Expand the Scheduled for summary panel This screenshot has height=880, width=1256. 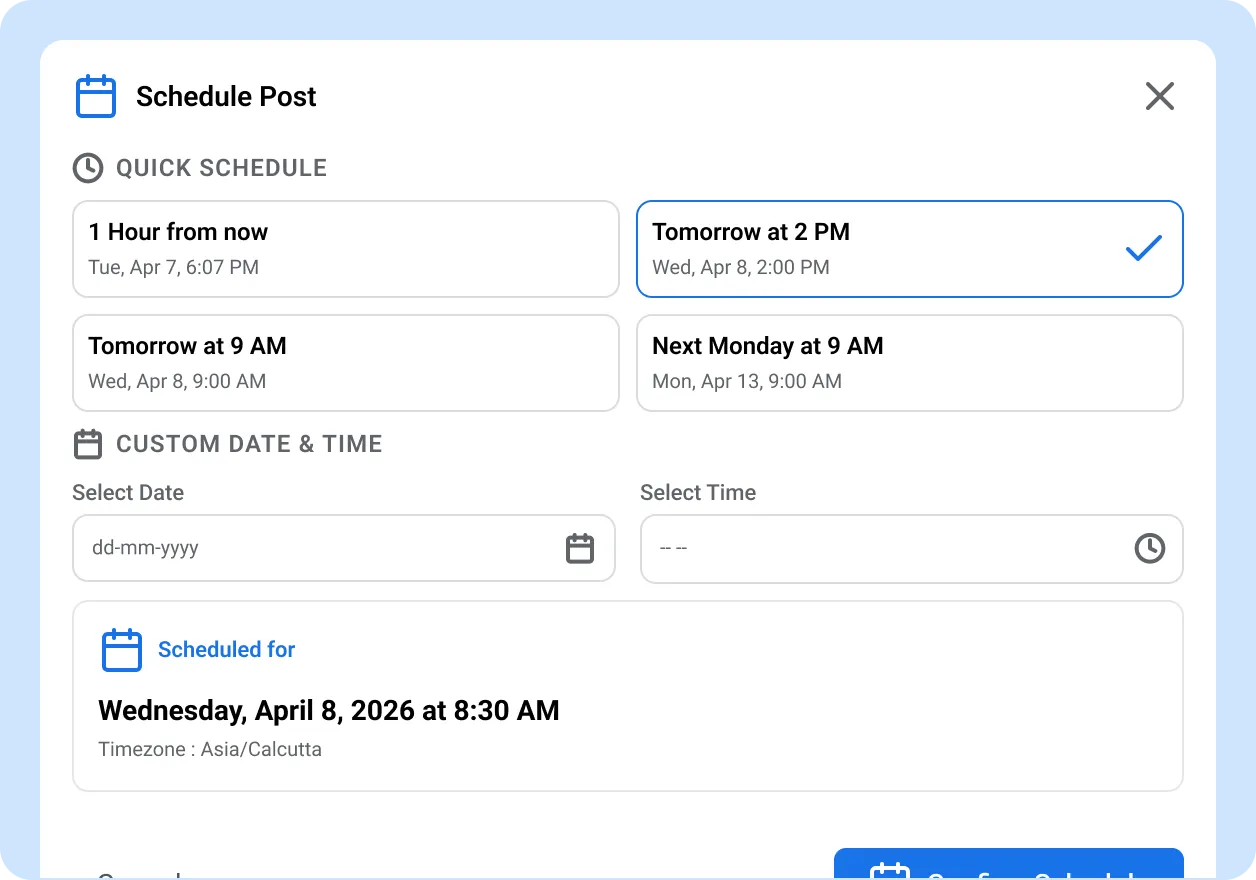click(627, 695)
